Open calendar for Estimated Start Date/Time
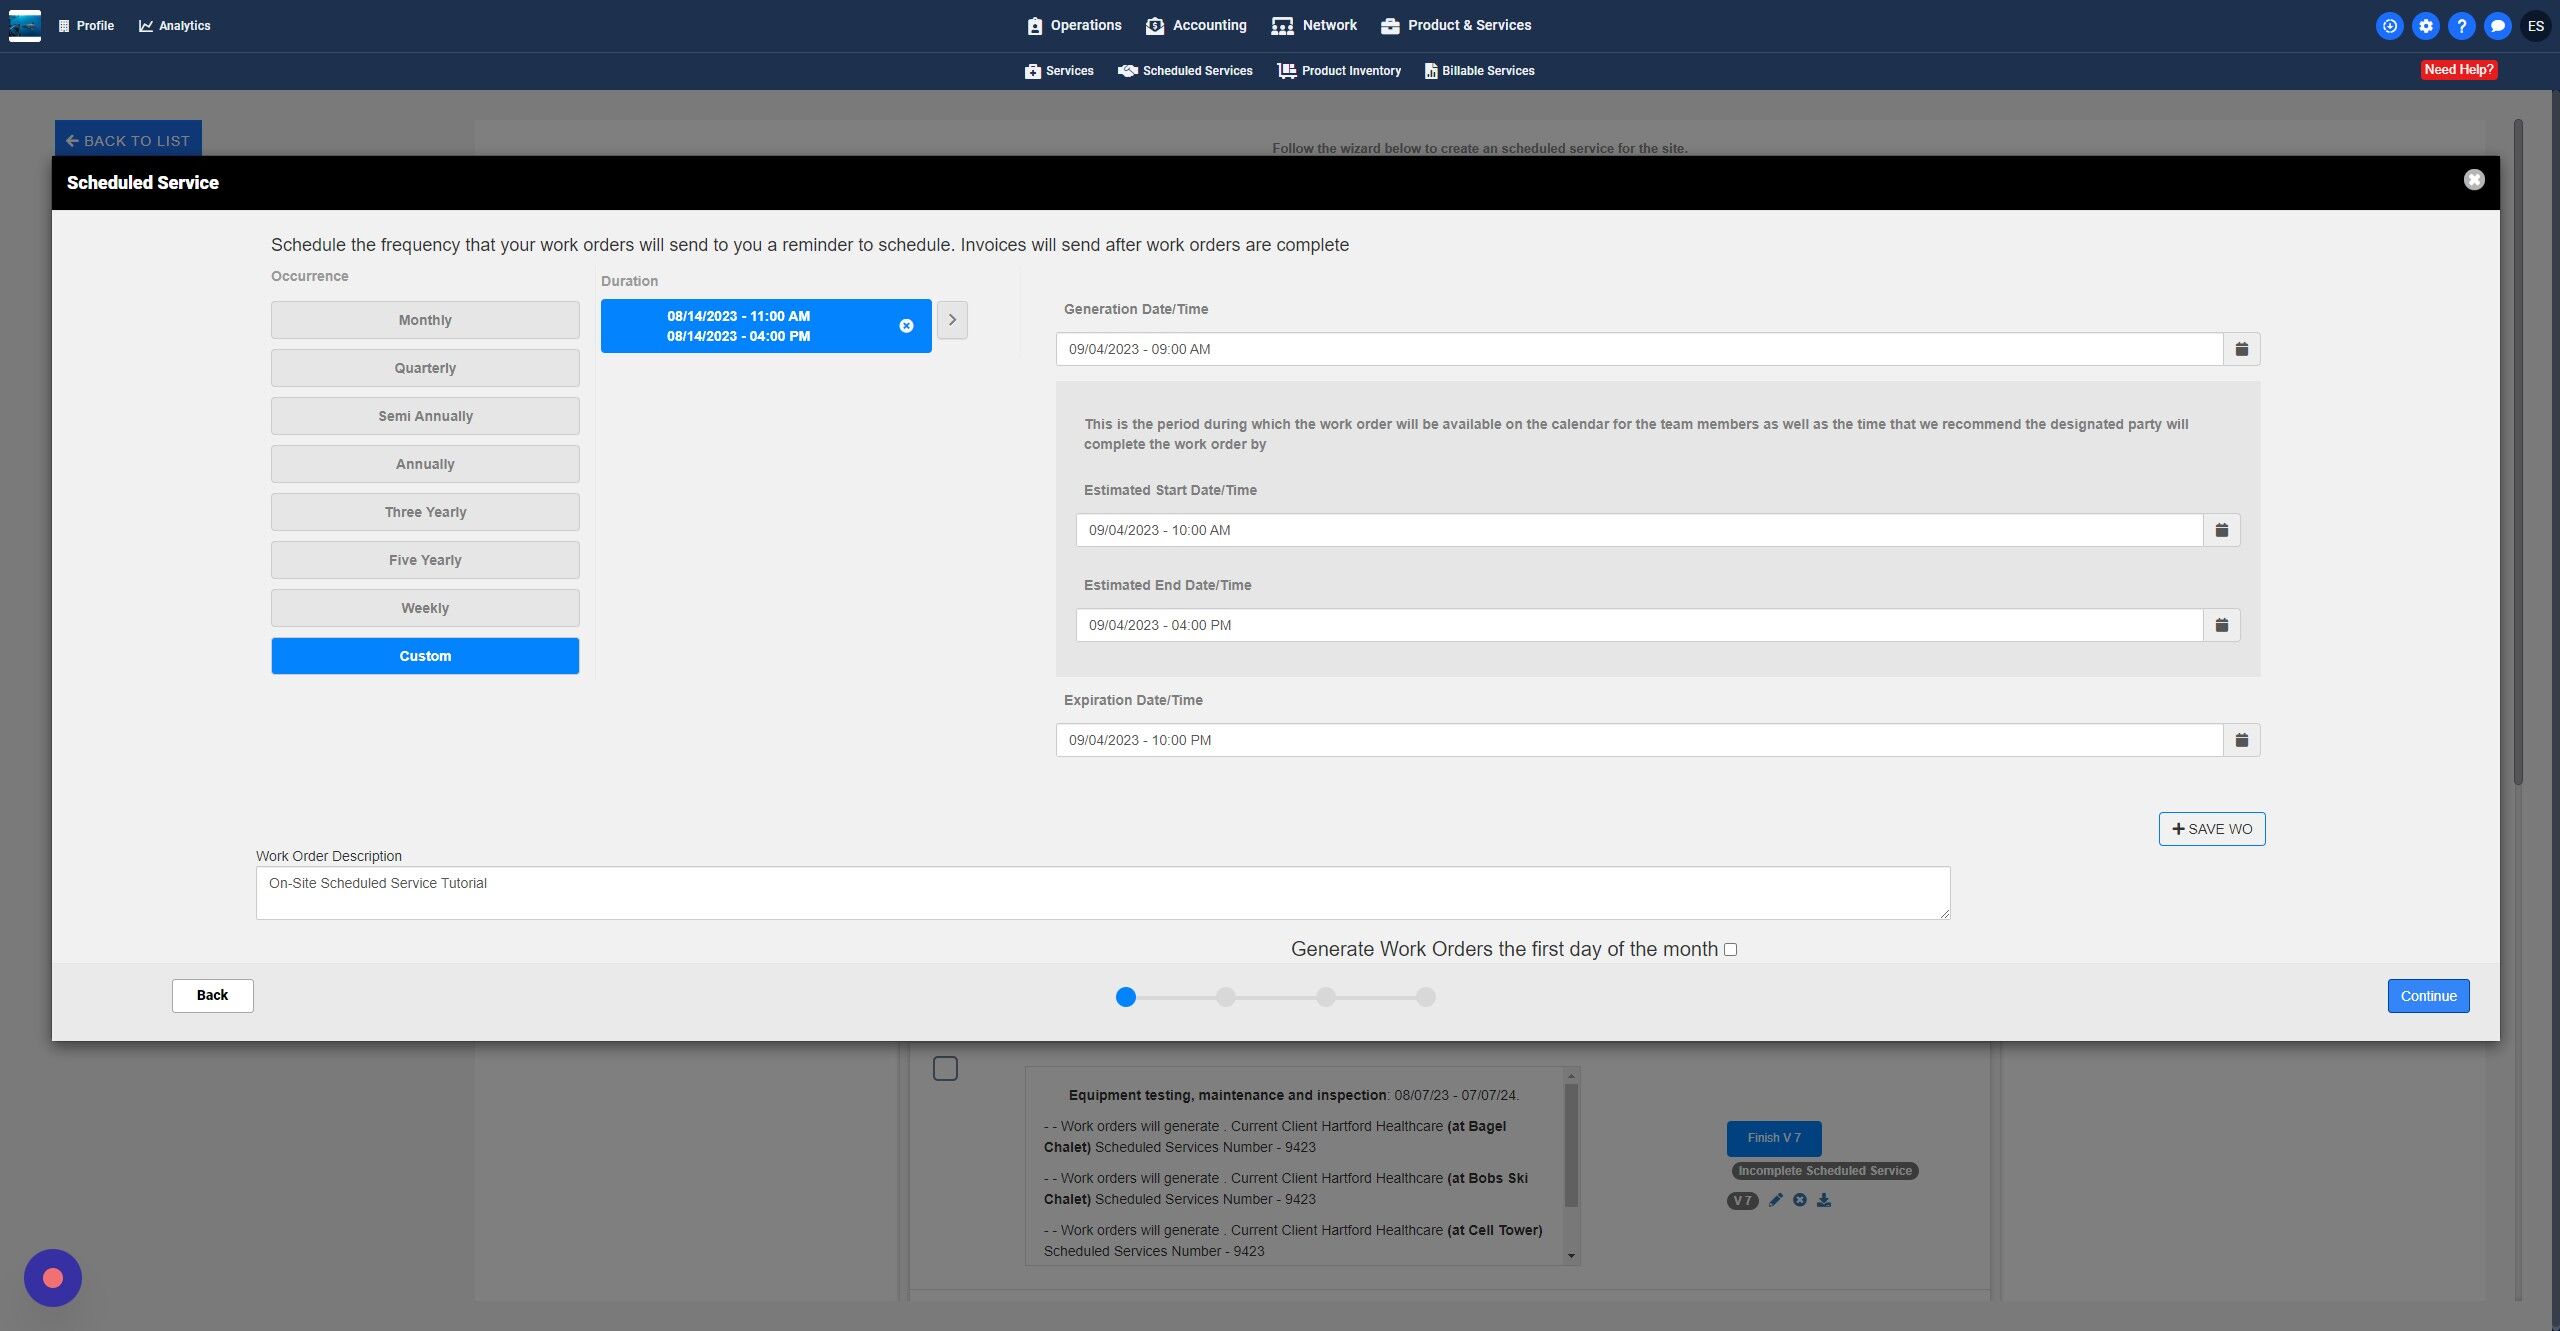 (x=2221, y=530)
